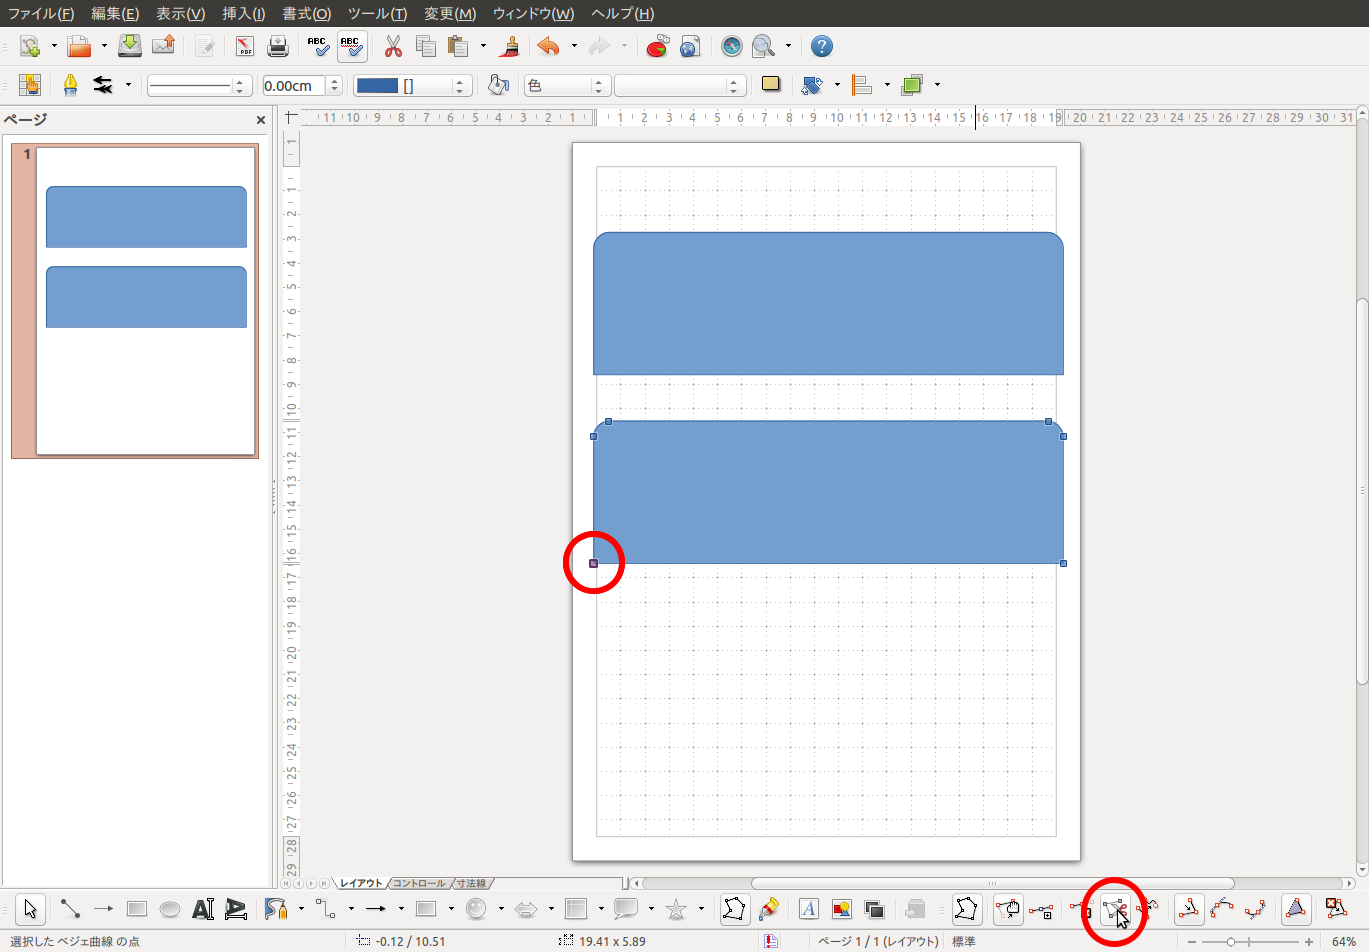The width and height of the screenshot is (1369, 952).
Task: Expand the Paste options dropdown arrow
Action: [483, 46]
